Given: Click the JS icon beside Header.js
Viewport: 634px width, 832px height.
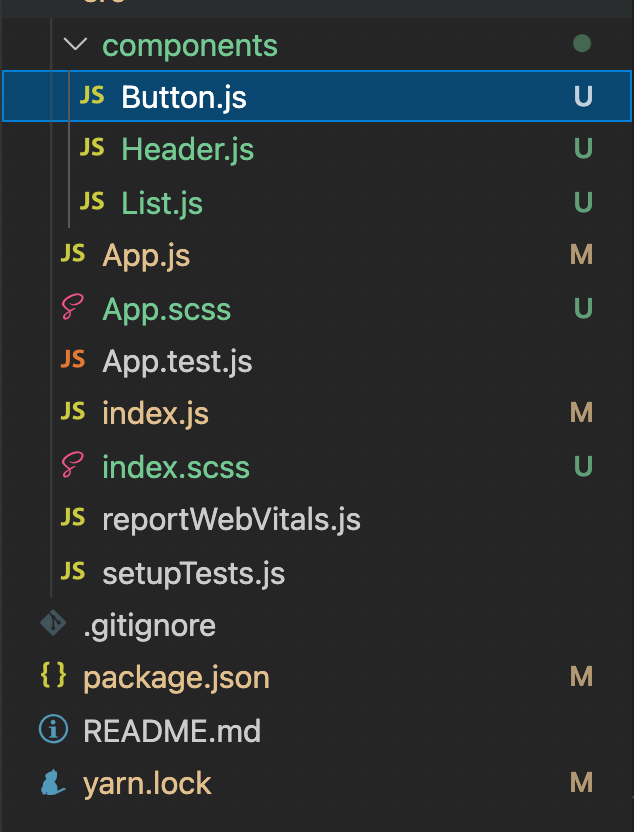Looking at the screenshot, I should tap(92, 149).
